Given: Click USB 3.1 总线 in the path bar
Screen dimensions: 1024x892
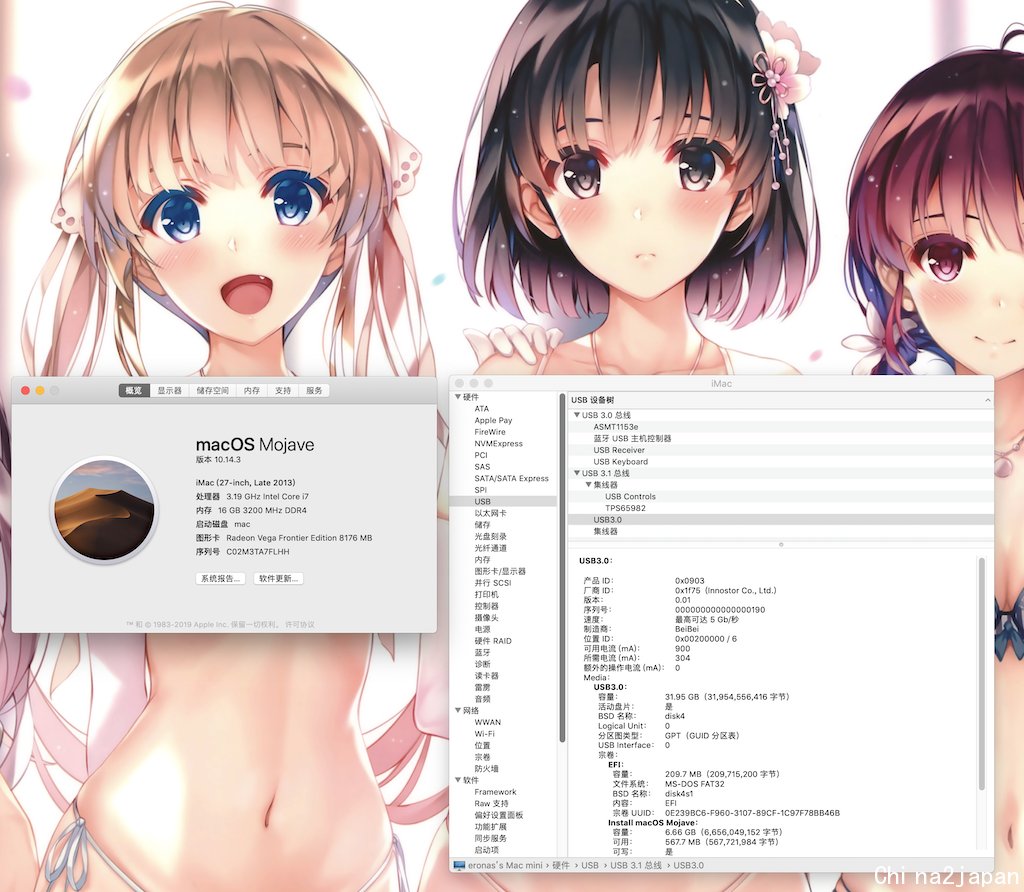Looking at the screenshot, I should (x=635, y=865).
